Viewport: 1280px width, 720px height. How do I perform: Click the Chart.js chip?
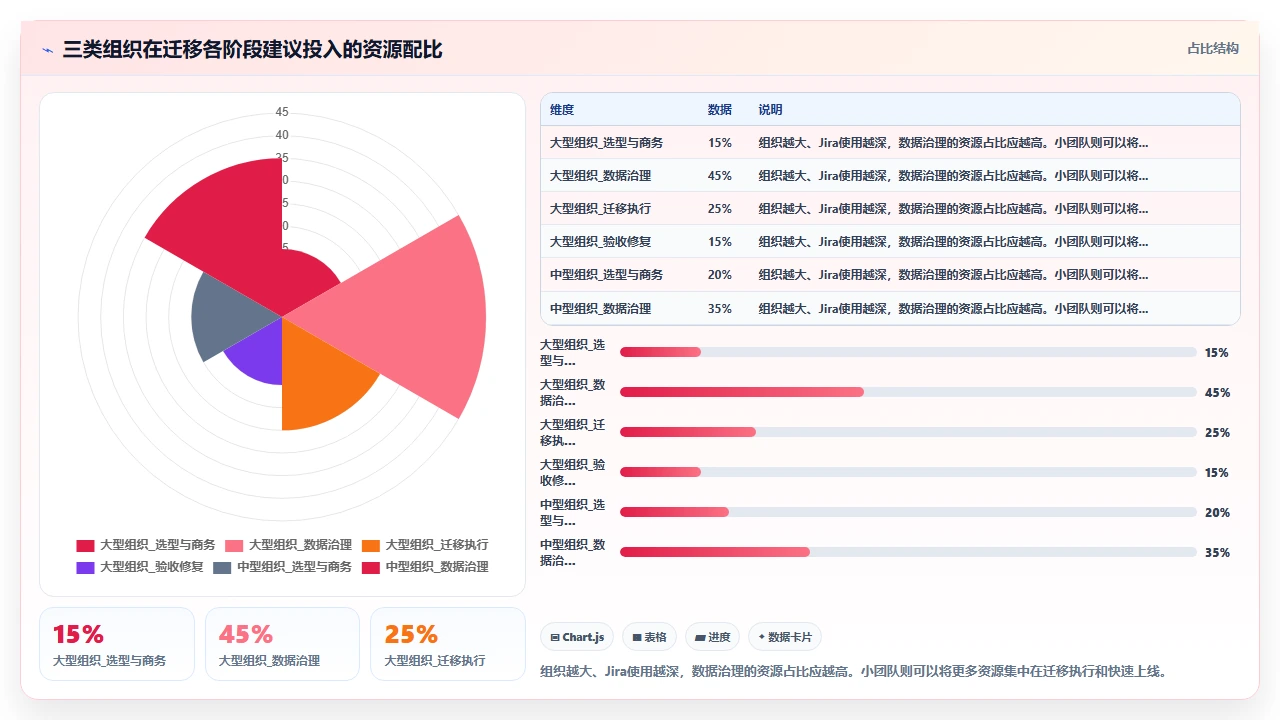[x=577, y=637]
